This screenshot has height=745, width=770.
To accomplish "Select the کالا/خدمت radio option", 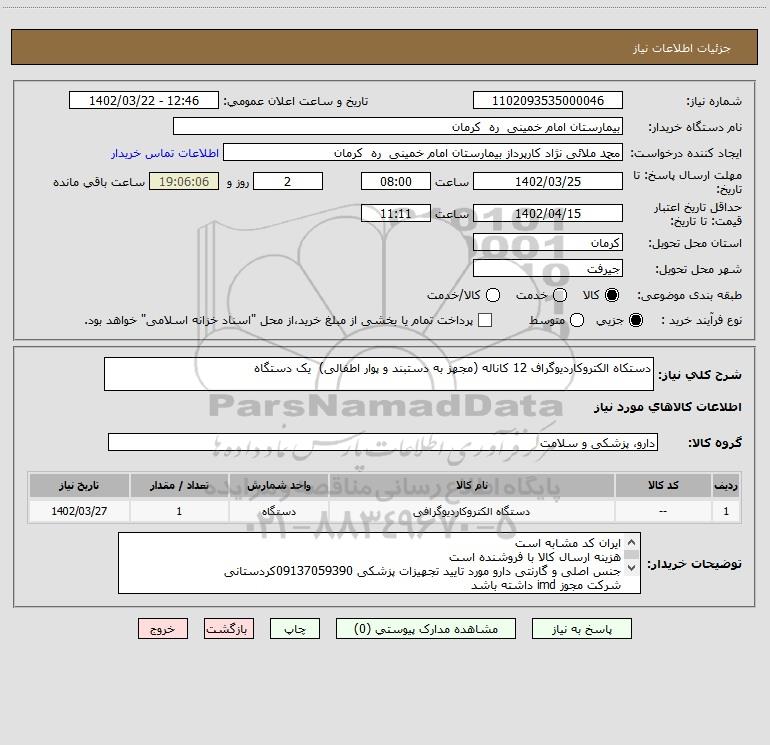I will 493,295.
